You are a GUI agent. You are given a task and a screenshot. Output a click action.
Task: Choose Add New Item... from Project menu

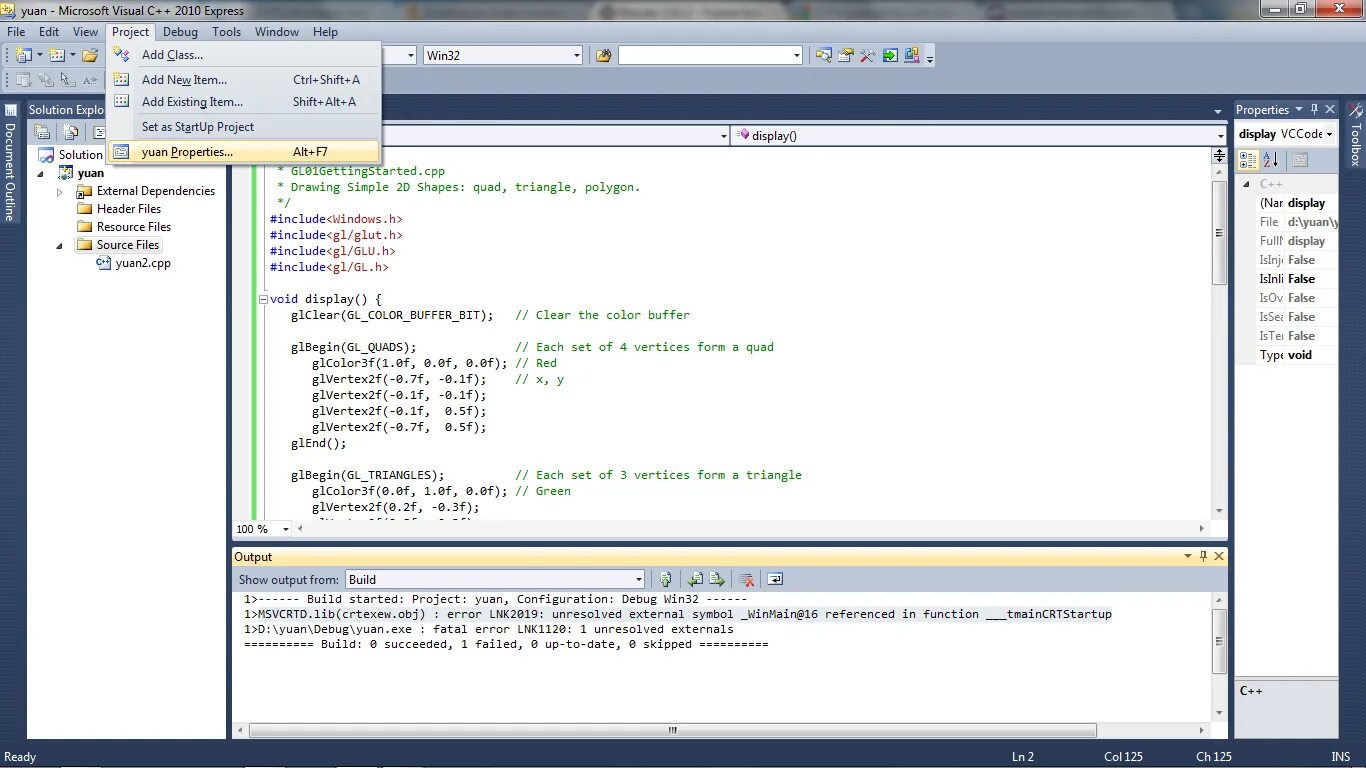184,80
